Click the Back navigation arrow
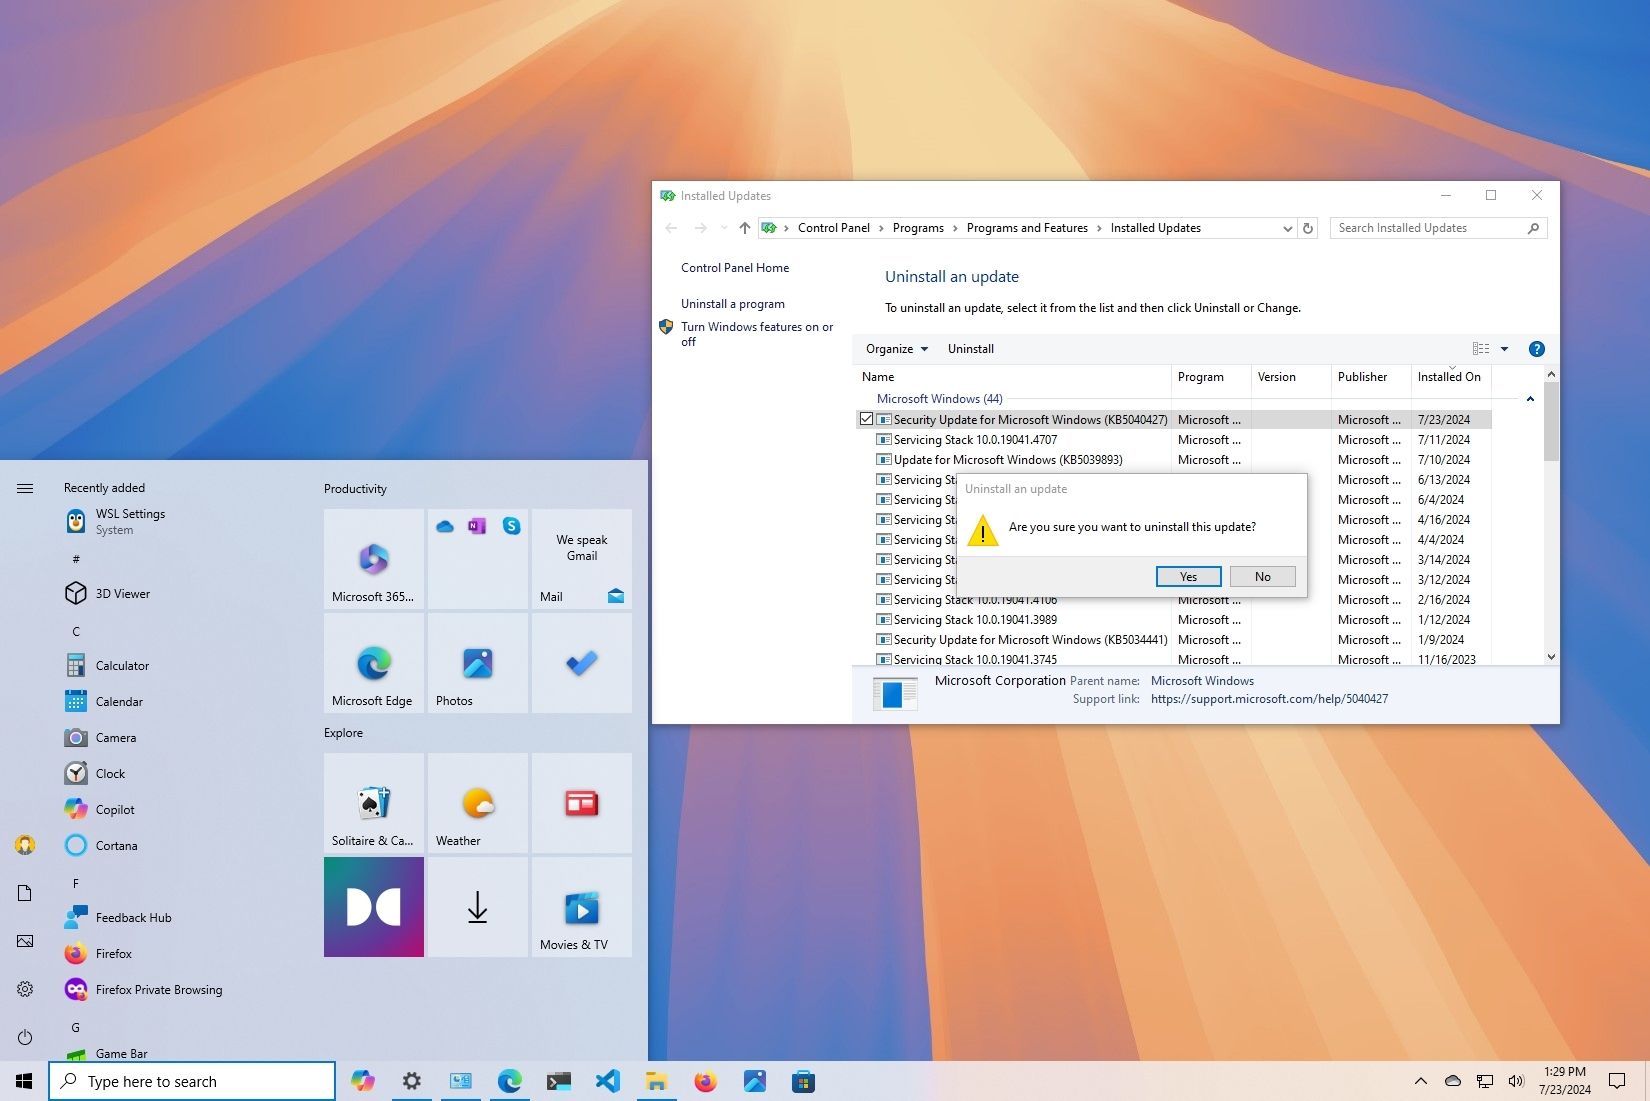 [x=671, y=228]
